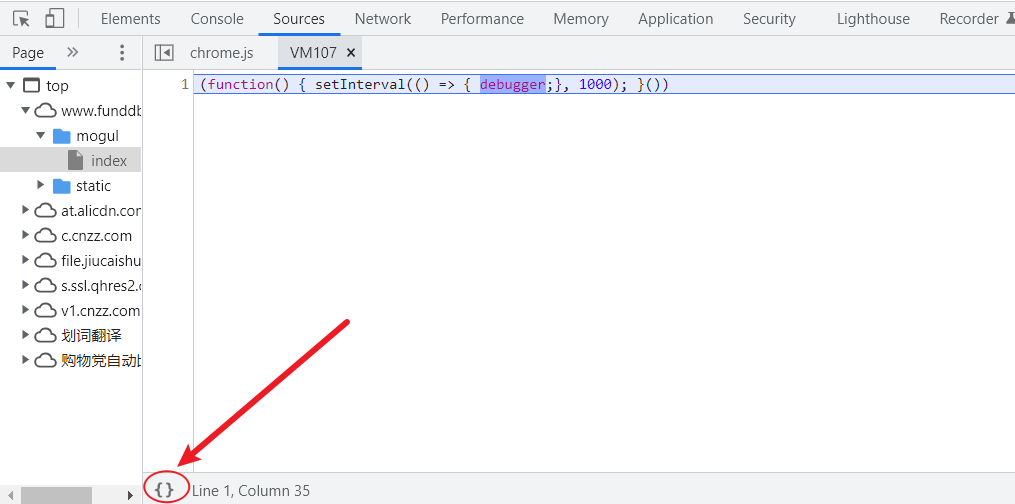Click the mogul folder icon
The height and width of the screenshot is (504, 1015).
(x=61, y=136)
